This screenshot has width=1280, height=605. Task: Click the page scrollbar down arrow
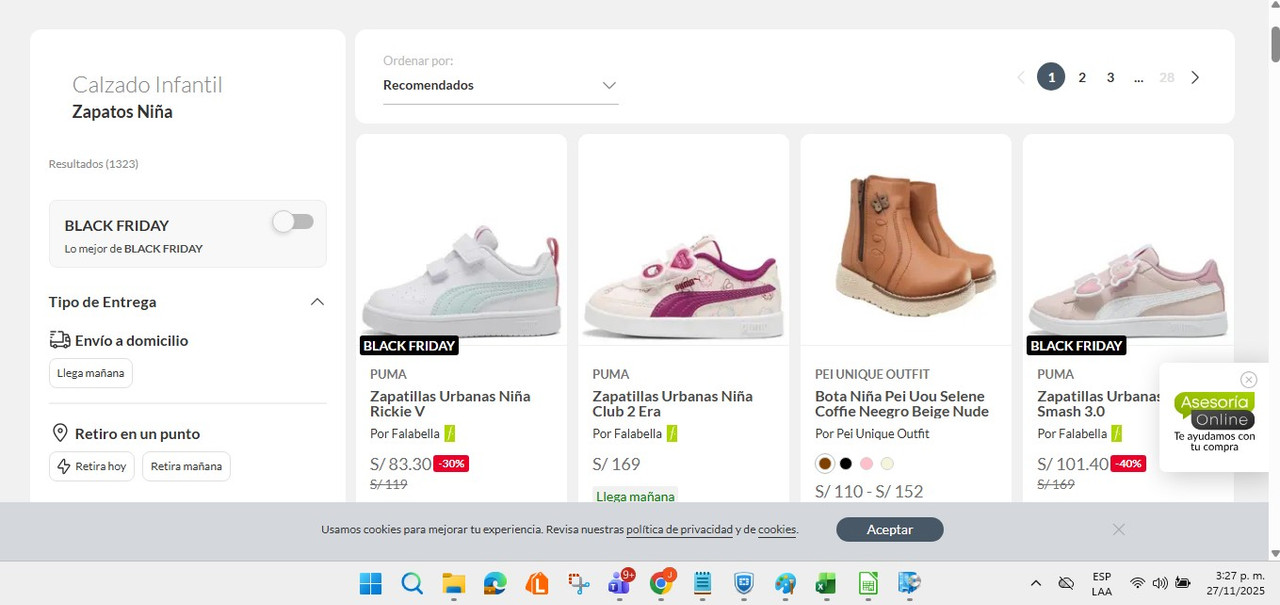point(1274,553)
